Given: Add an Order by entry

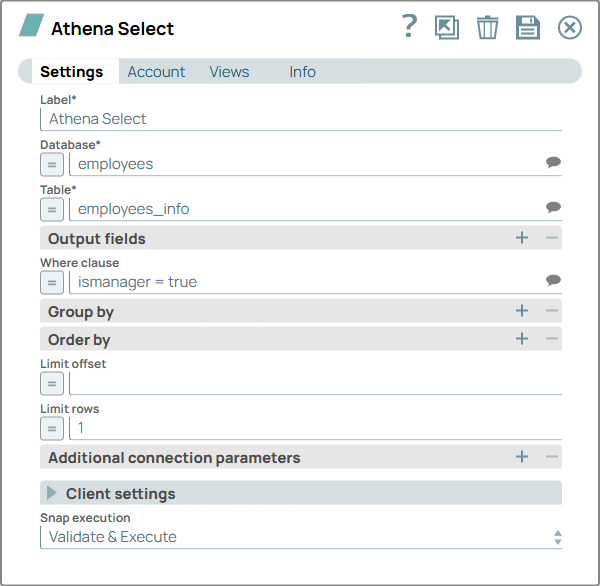Looking at the screenshot, I should click(x=522, y=338).
